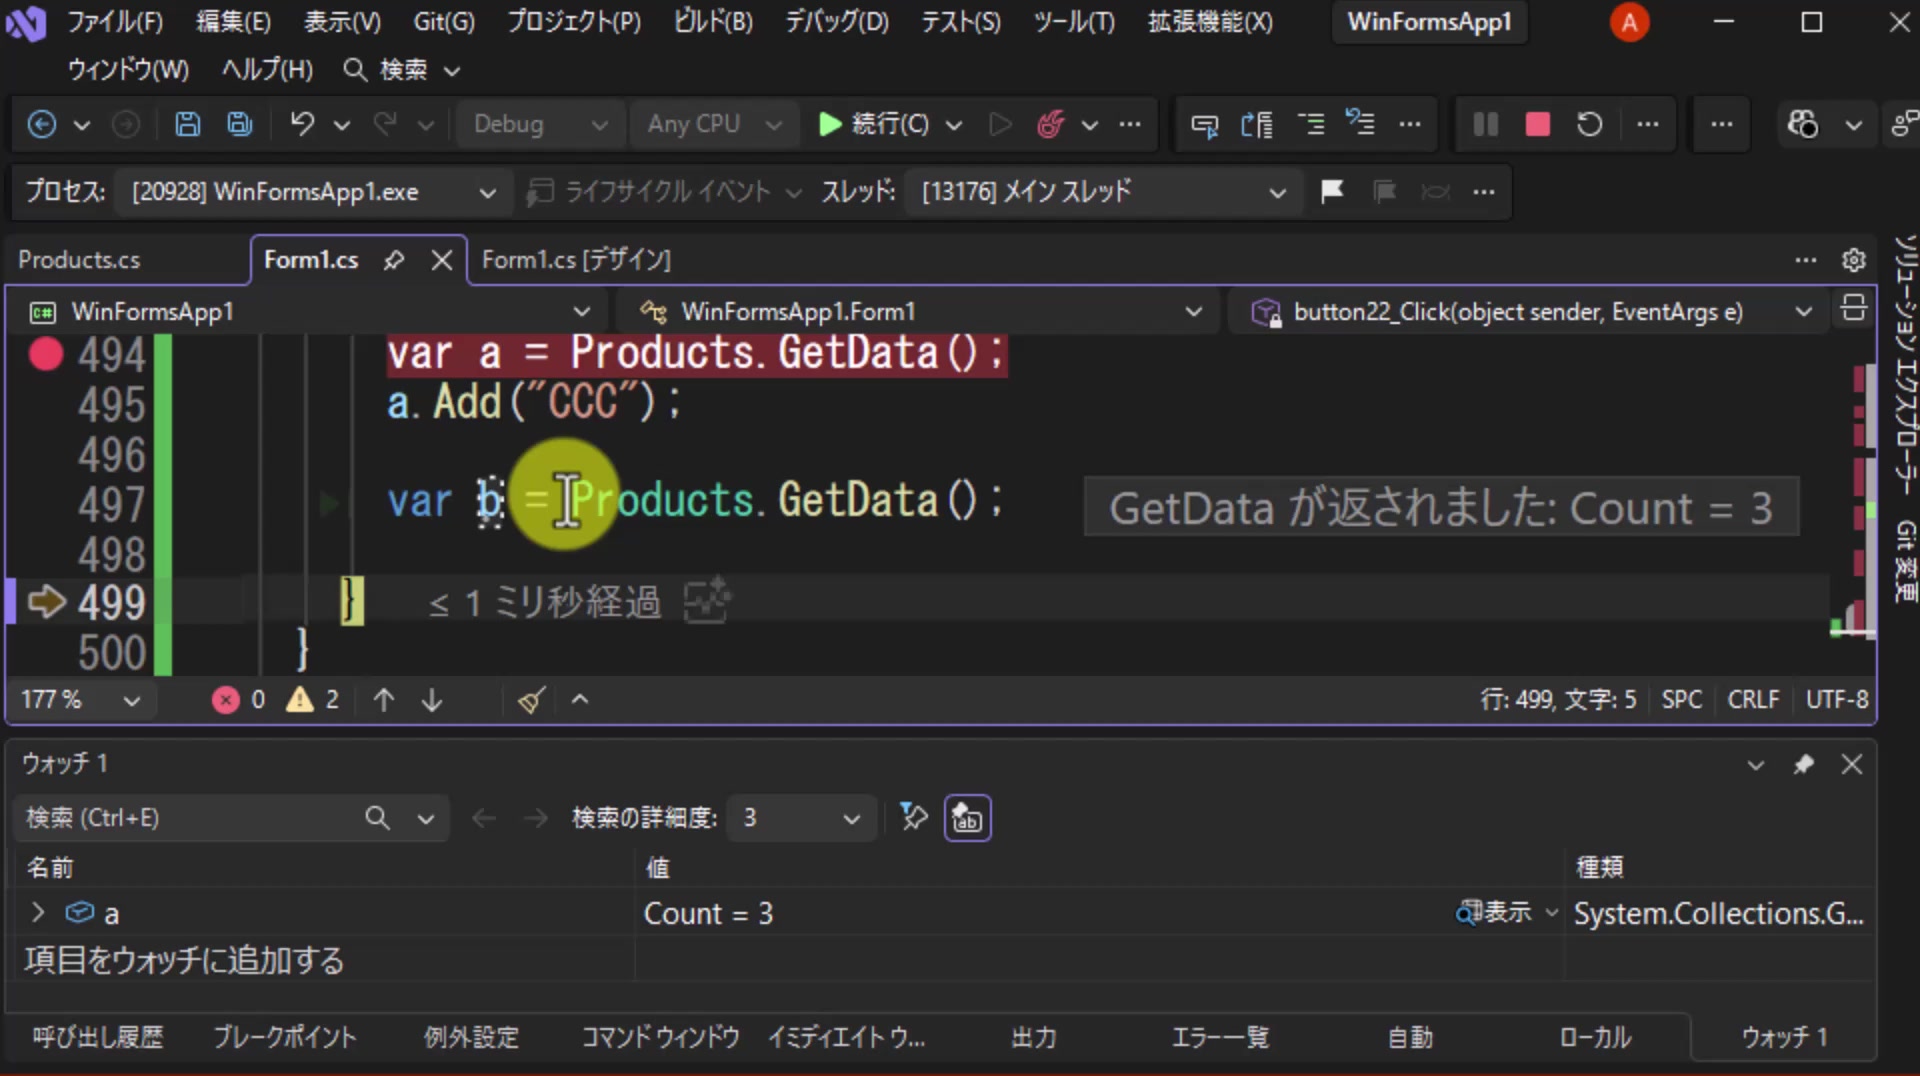Open the デバッグ(D) menu
1920x1076 pixels.
point(836,22)
